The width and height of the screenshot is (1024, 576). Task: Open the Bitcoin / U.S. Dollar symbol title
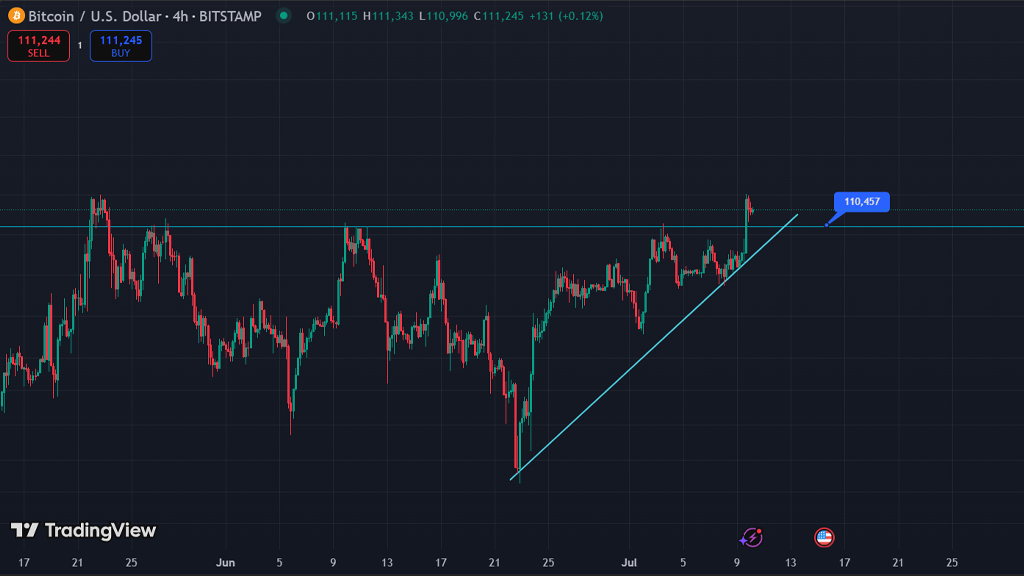pos(145,16)
